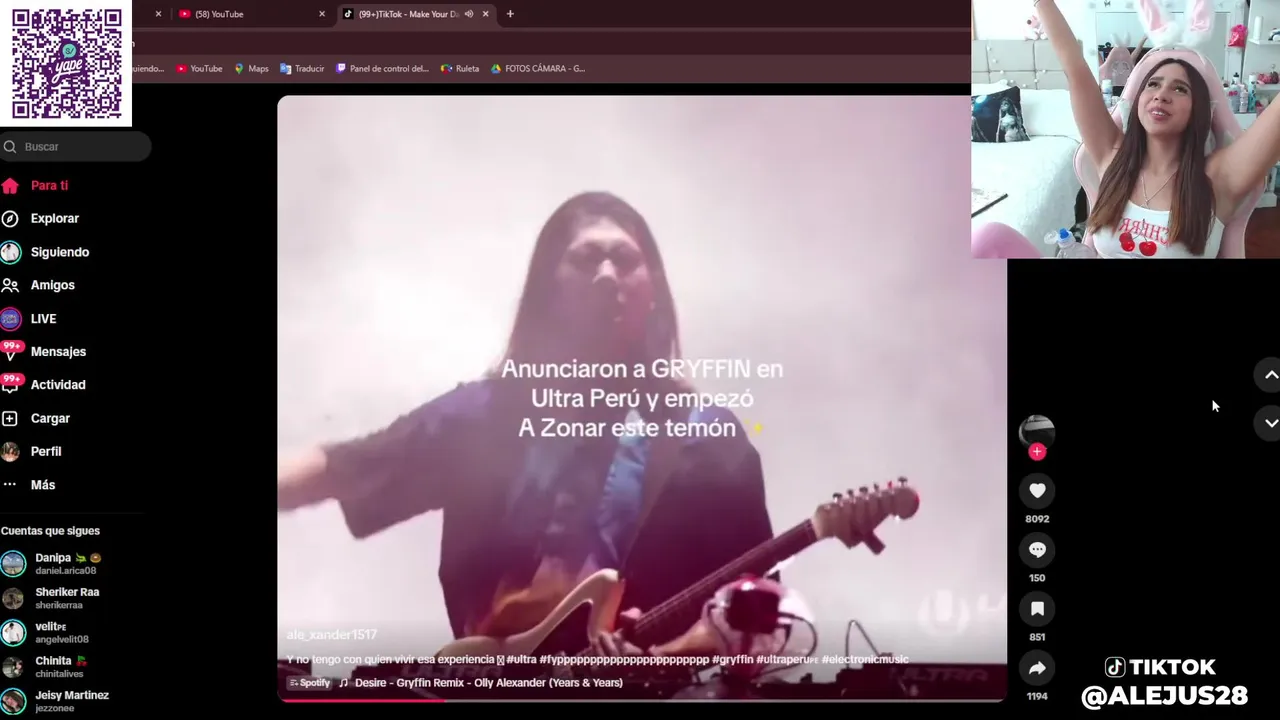Open the comments bubble icon
This screenshot has height=720, width=1280.
tap(1037, 549)
